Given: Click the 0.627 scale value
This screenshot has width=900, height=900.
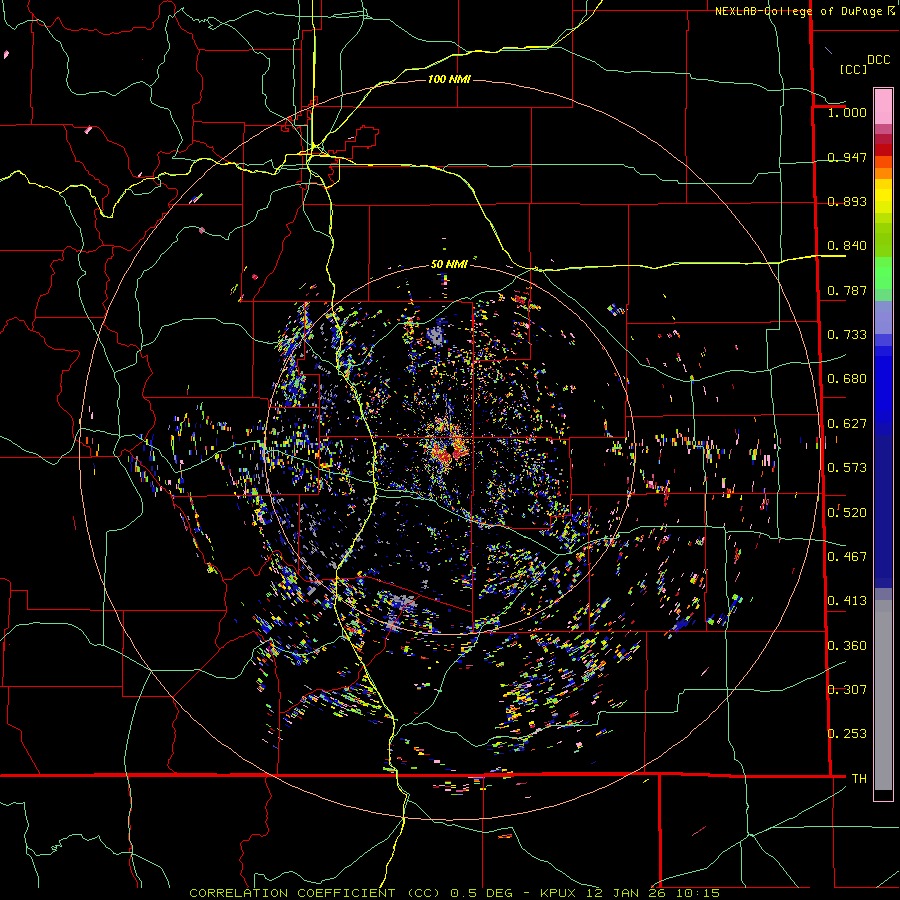Looking at the screenshot, I should [x=847, y=424].
